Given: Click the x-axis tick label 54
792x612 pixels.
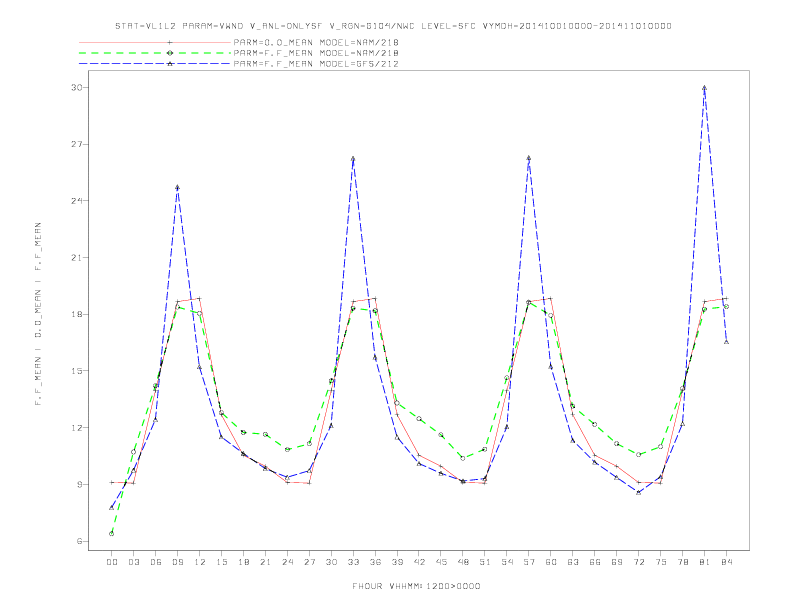Looking at the screenshot, I should [507, 562].
